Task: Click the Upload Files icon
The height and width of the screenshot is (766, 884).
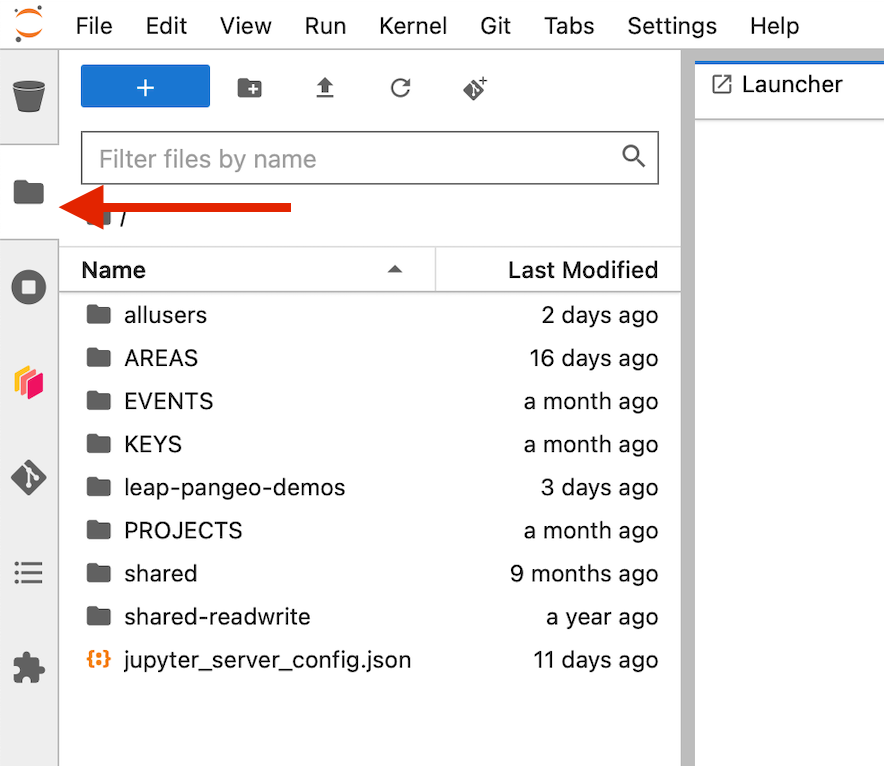Action: pos(324,88)
